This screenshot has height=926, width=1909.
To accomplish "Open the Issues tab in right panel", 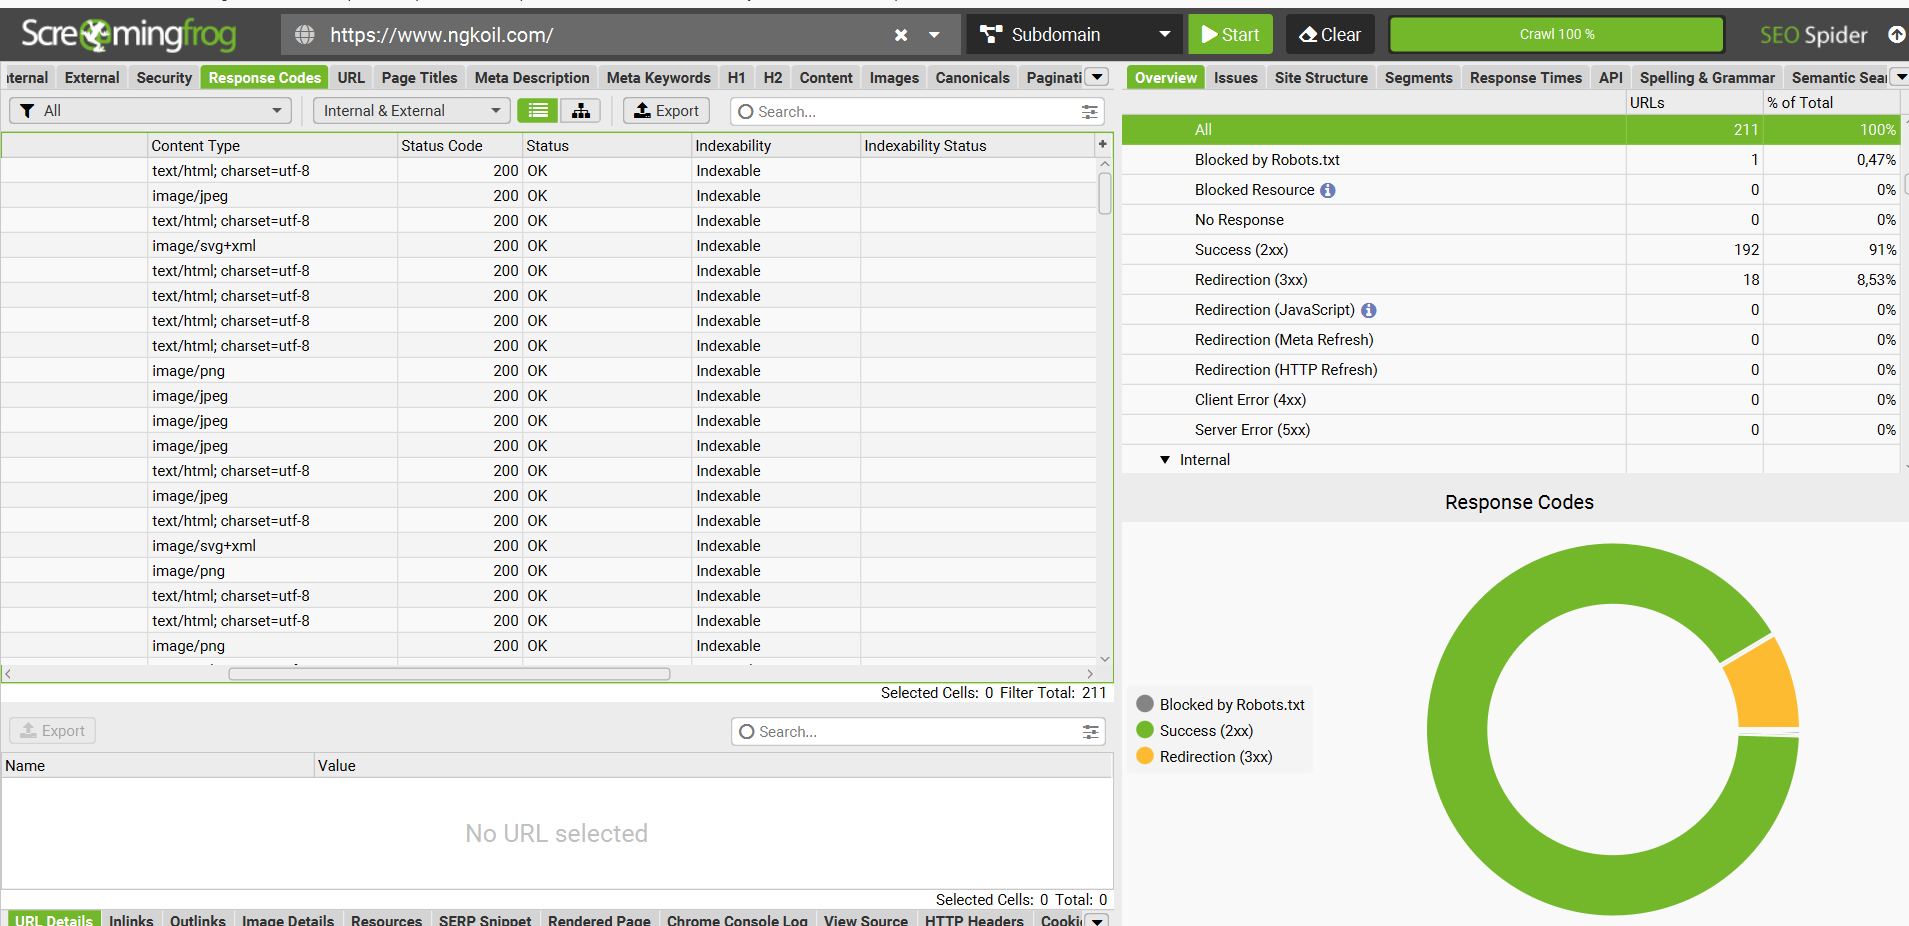I will tap(1235, 77).
